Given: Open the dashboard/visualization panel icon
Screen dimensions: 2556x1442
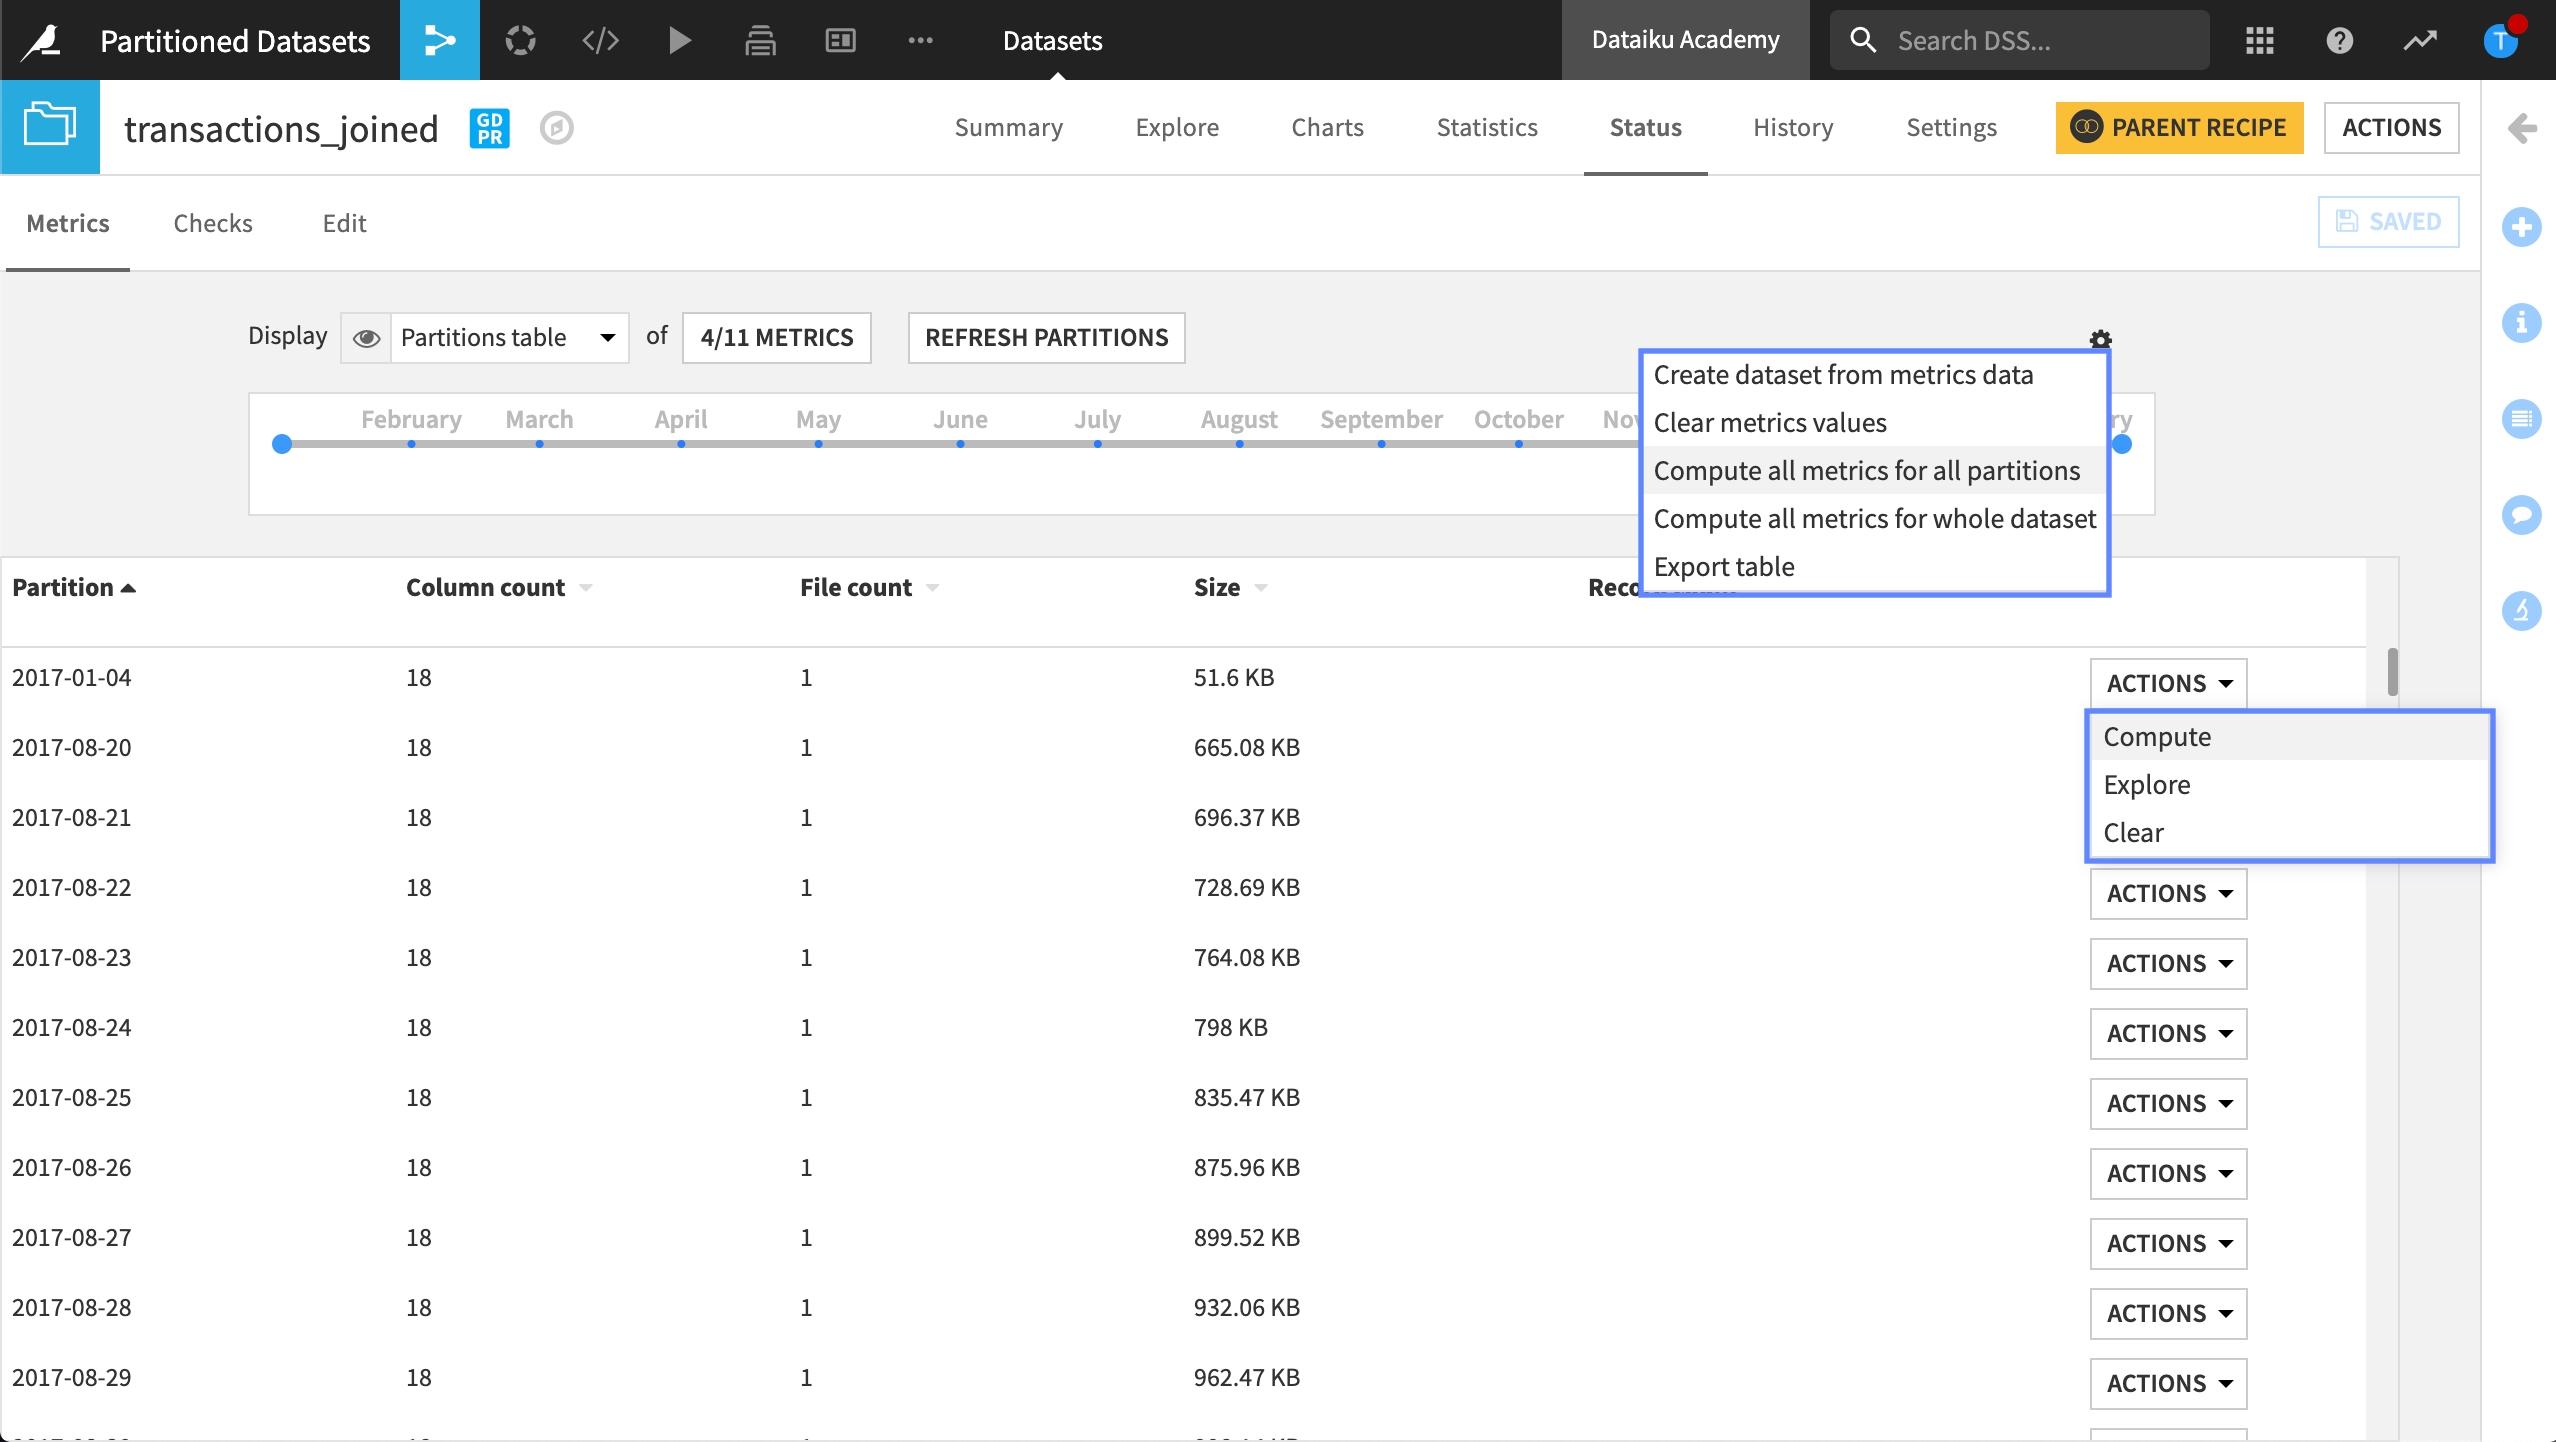Looking at the screenshot, I should tap(839, 39).
